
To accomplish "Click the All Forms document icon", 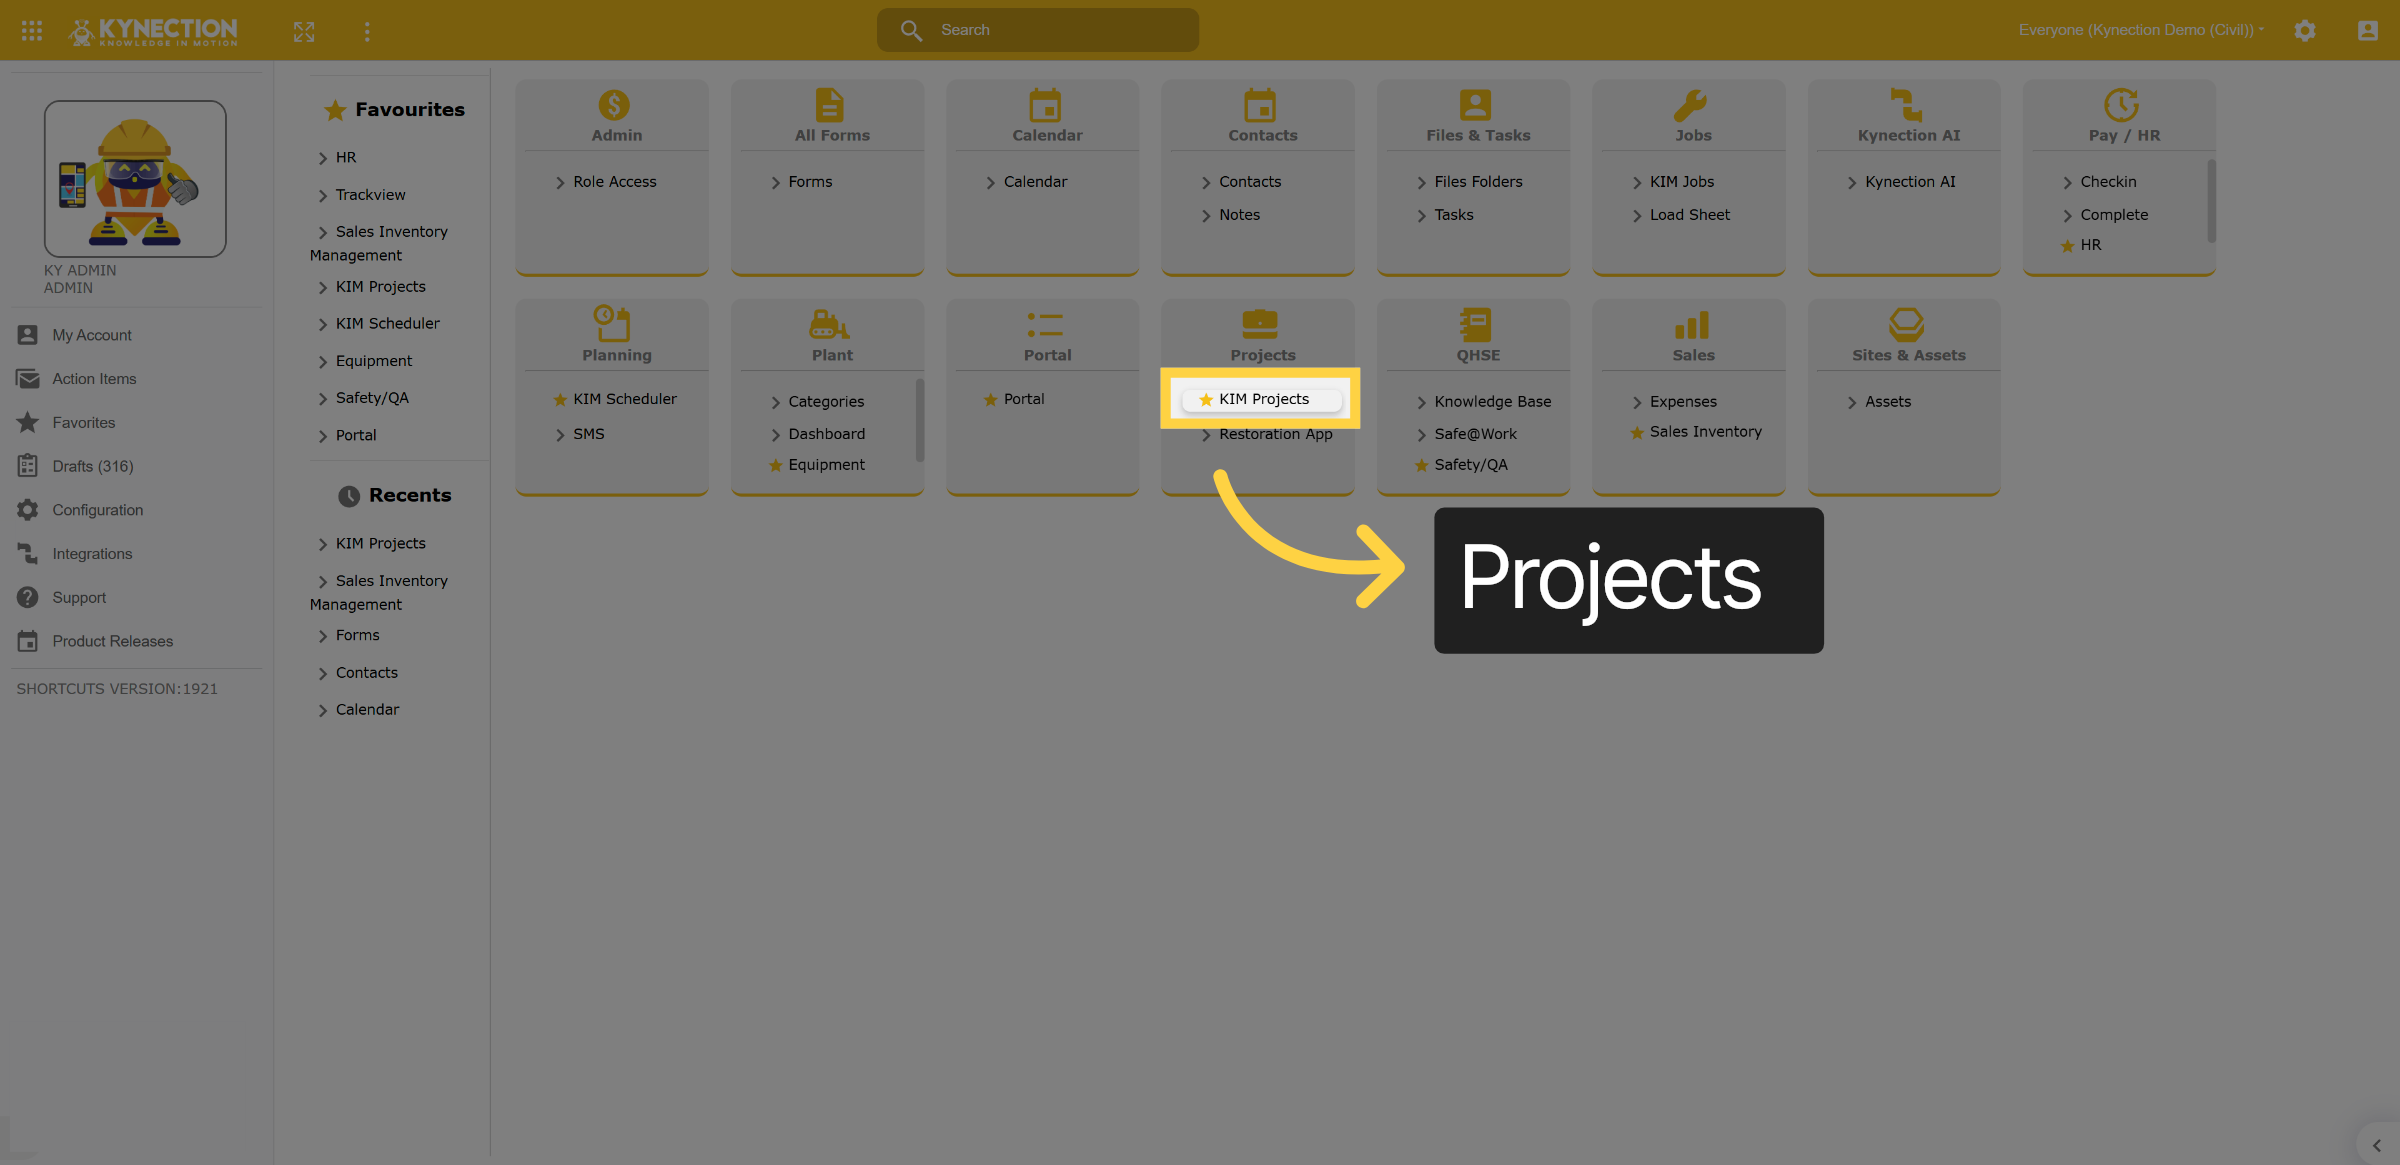I will coord(830,105).
